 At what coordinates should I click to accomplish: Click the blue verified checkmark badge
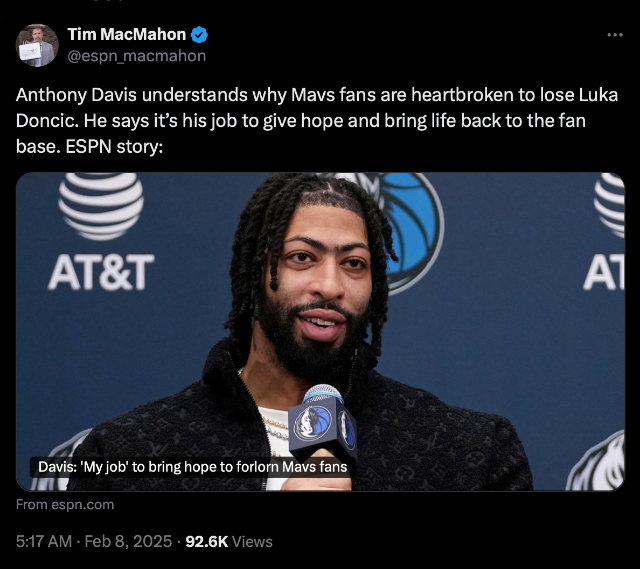(x=199, y=35)
